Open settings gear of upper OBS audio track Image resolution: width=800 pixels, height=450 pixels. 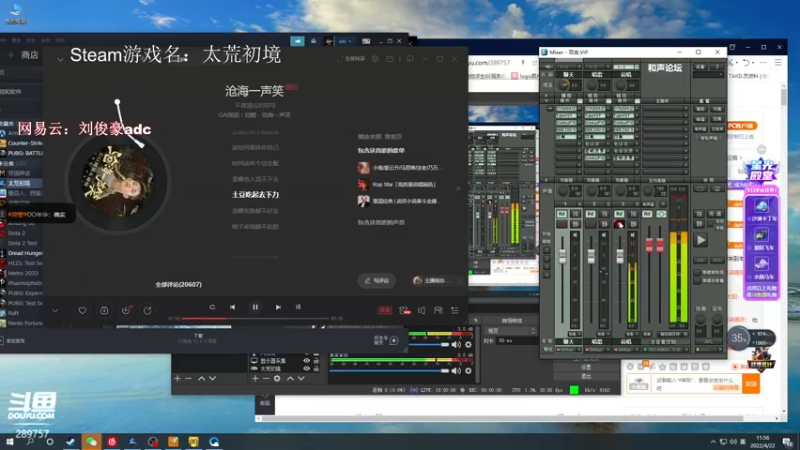(468, 345)
